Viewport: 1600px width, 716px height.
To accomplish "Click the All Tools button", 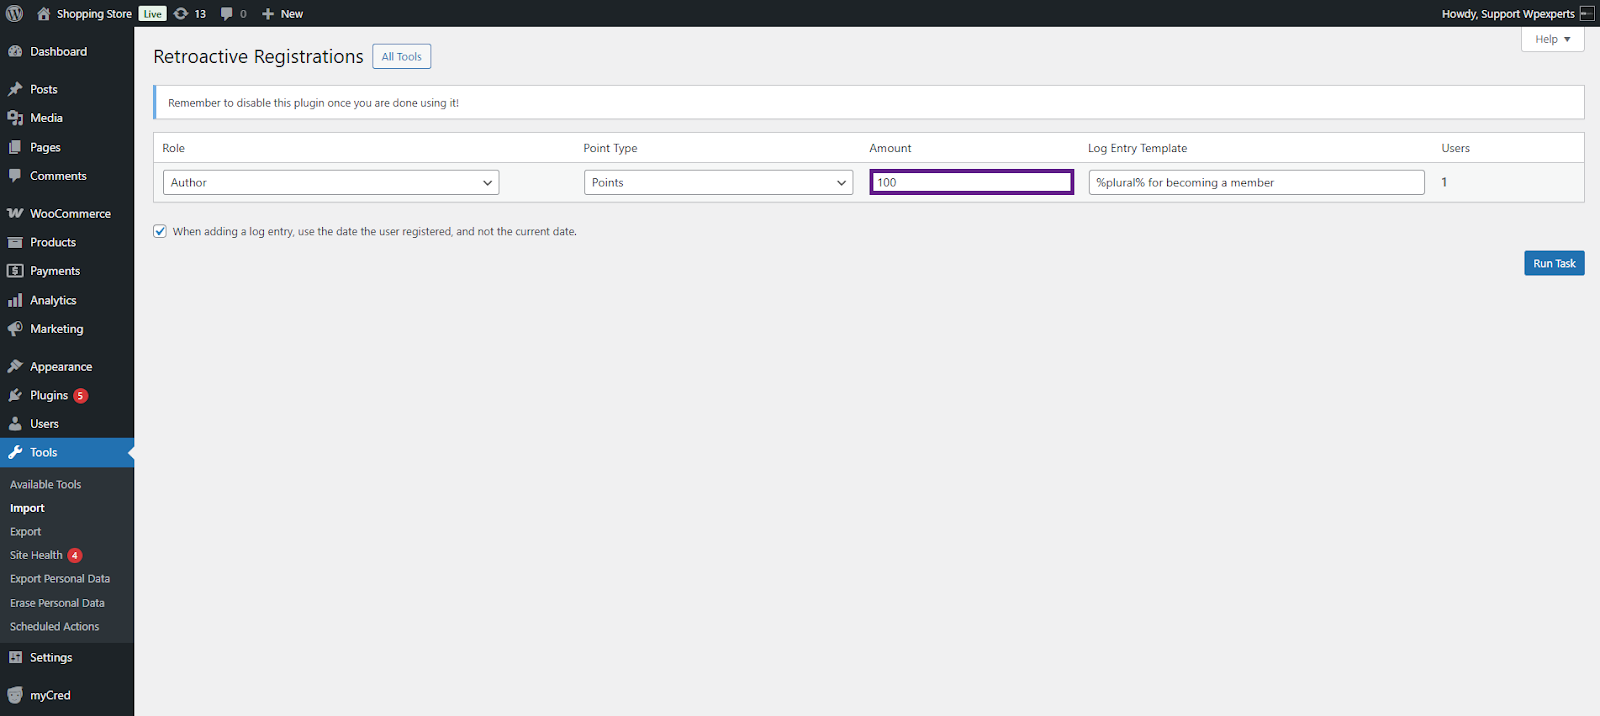I will (x=401, y=57).
